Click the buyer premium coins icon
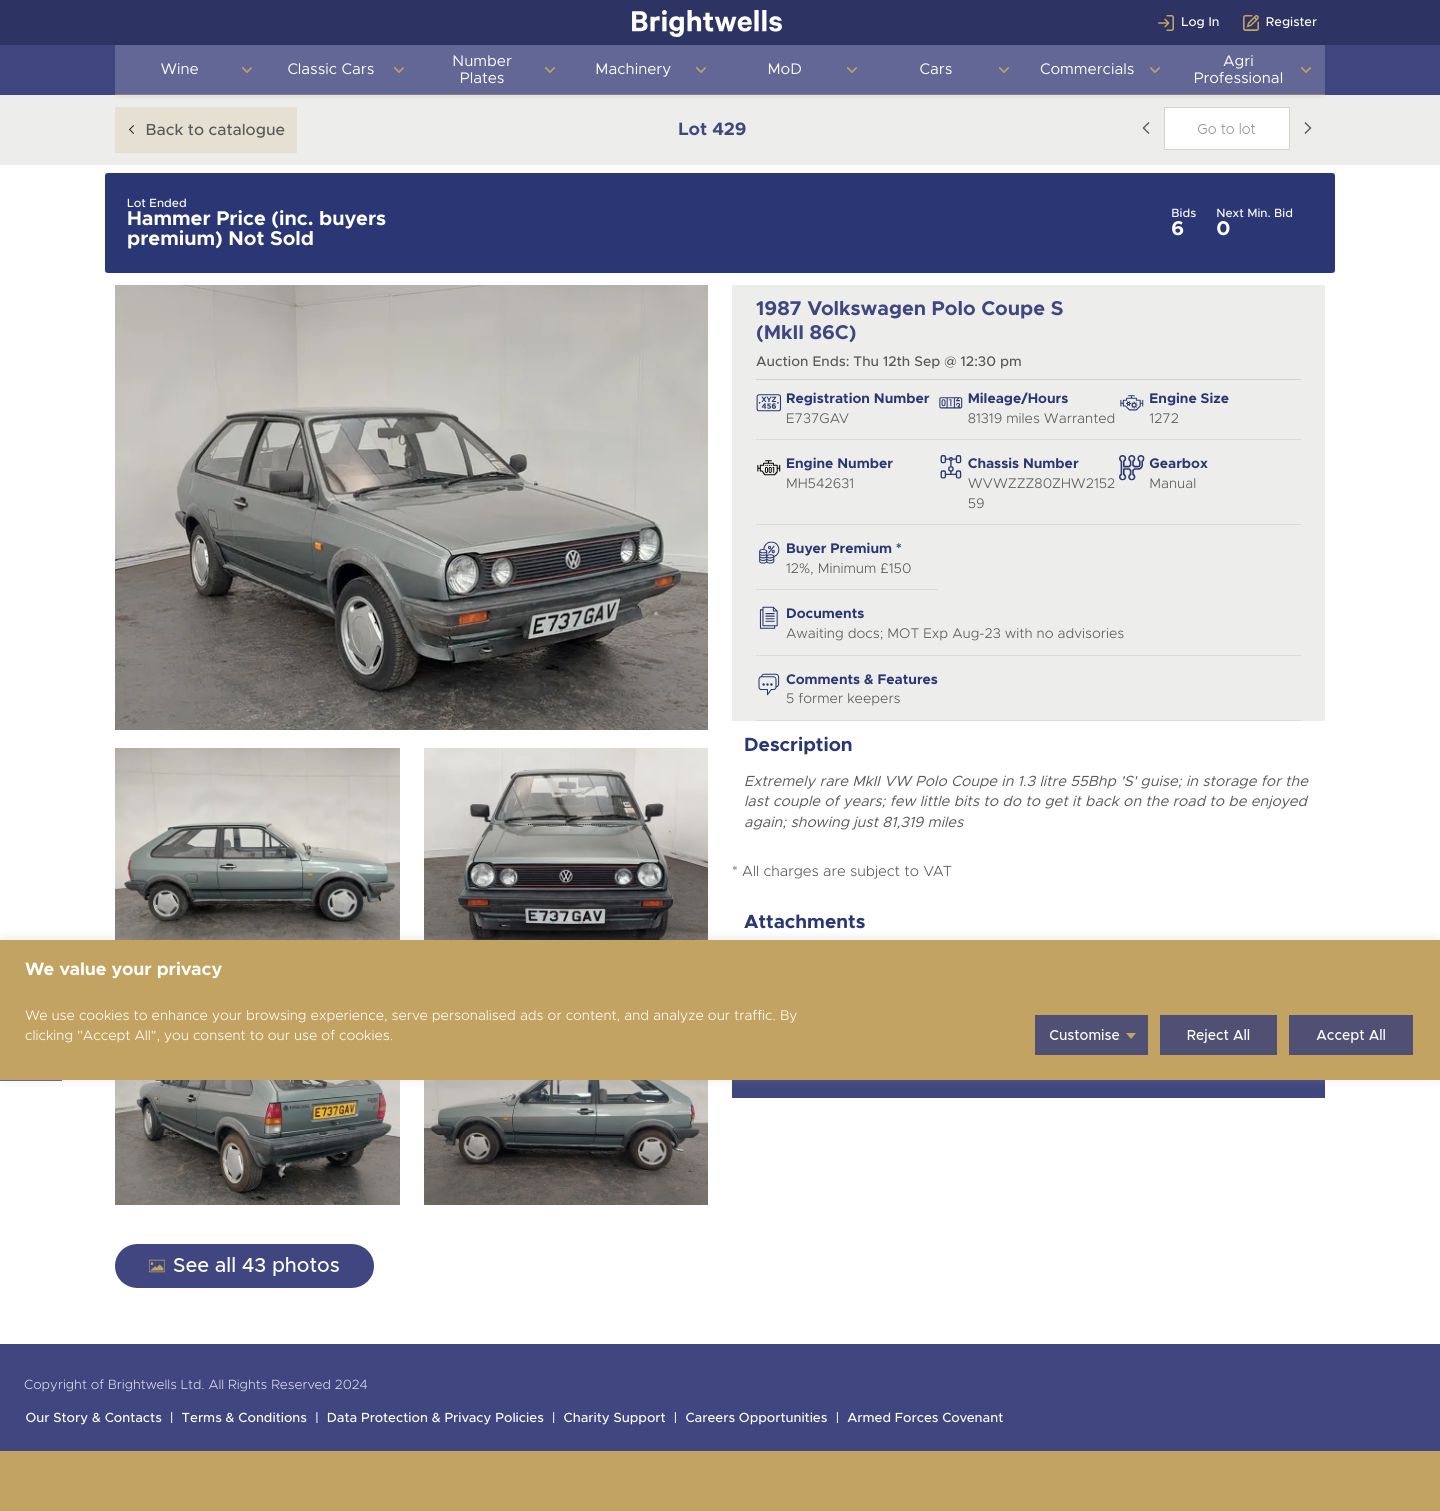 click(768, 553)
